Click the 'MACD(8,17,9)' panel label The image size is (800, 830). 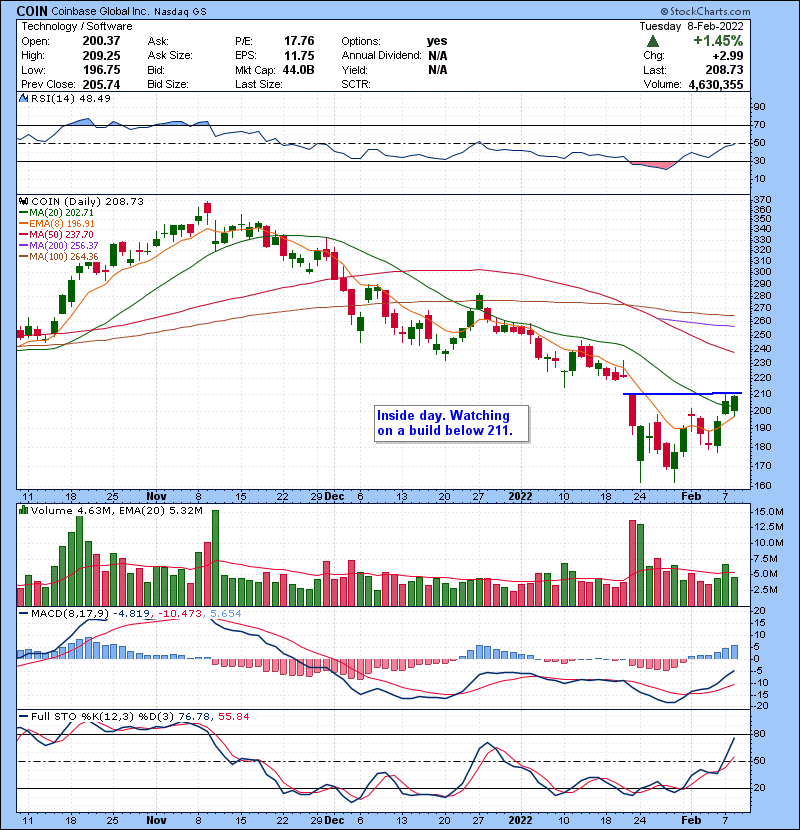[70, 614]
